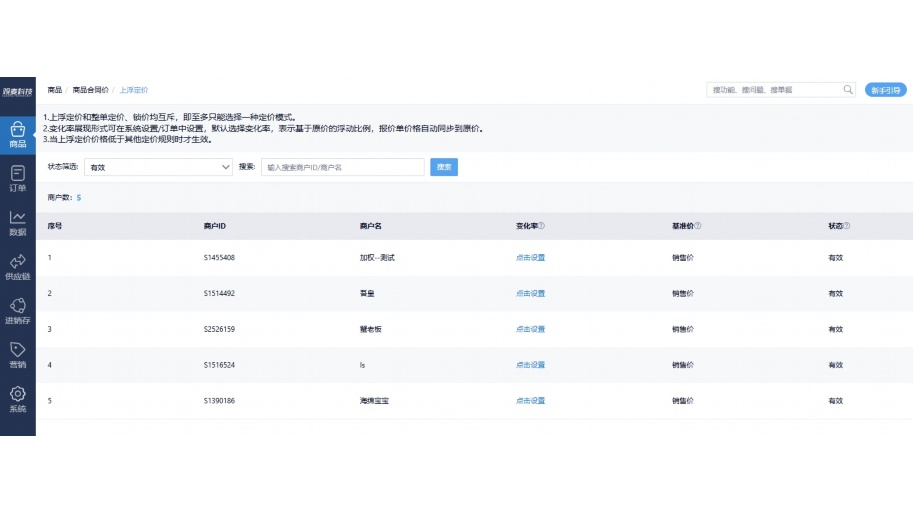Screen dimensions: 913x513
Task: Click 点击设置 for merchant S1516524
Action: point(530,365)
